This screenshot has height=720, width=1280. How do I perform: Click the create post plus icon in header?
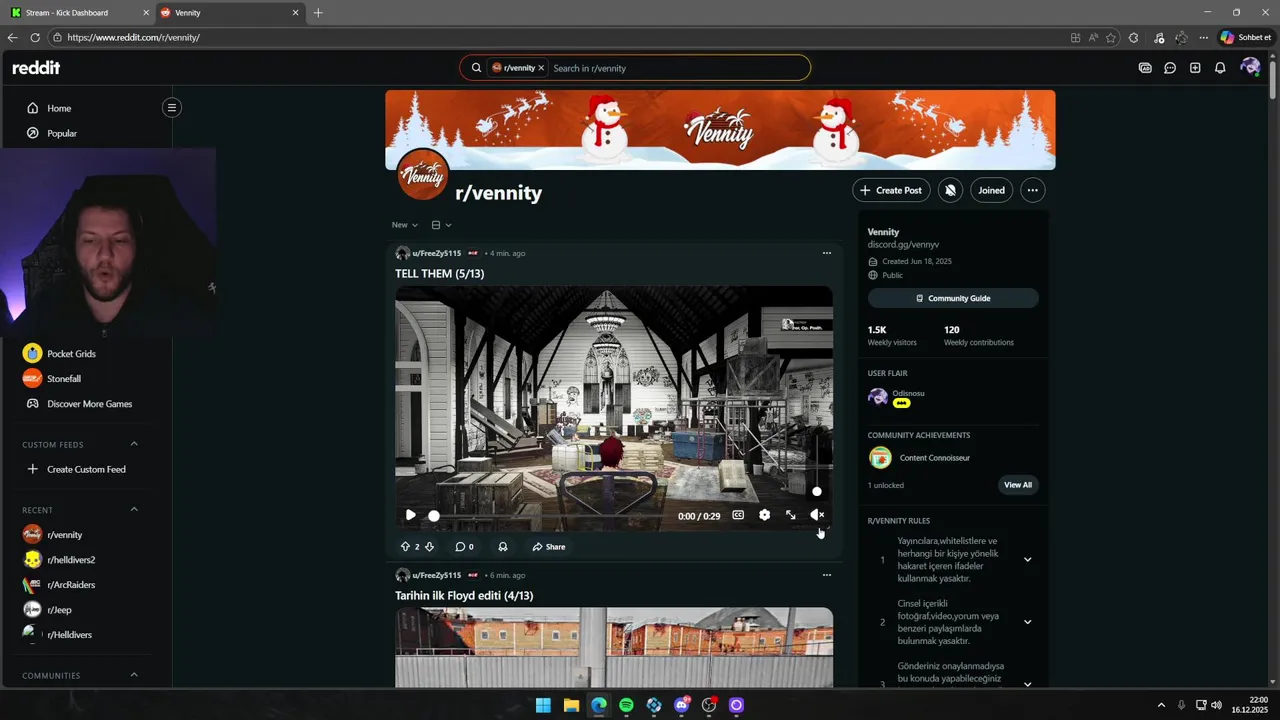pos(1195,68)
